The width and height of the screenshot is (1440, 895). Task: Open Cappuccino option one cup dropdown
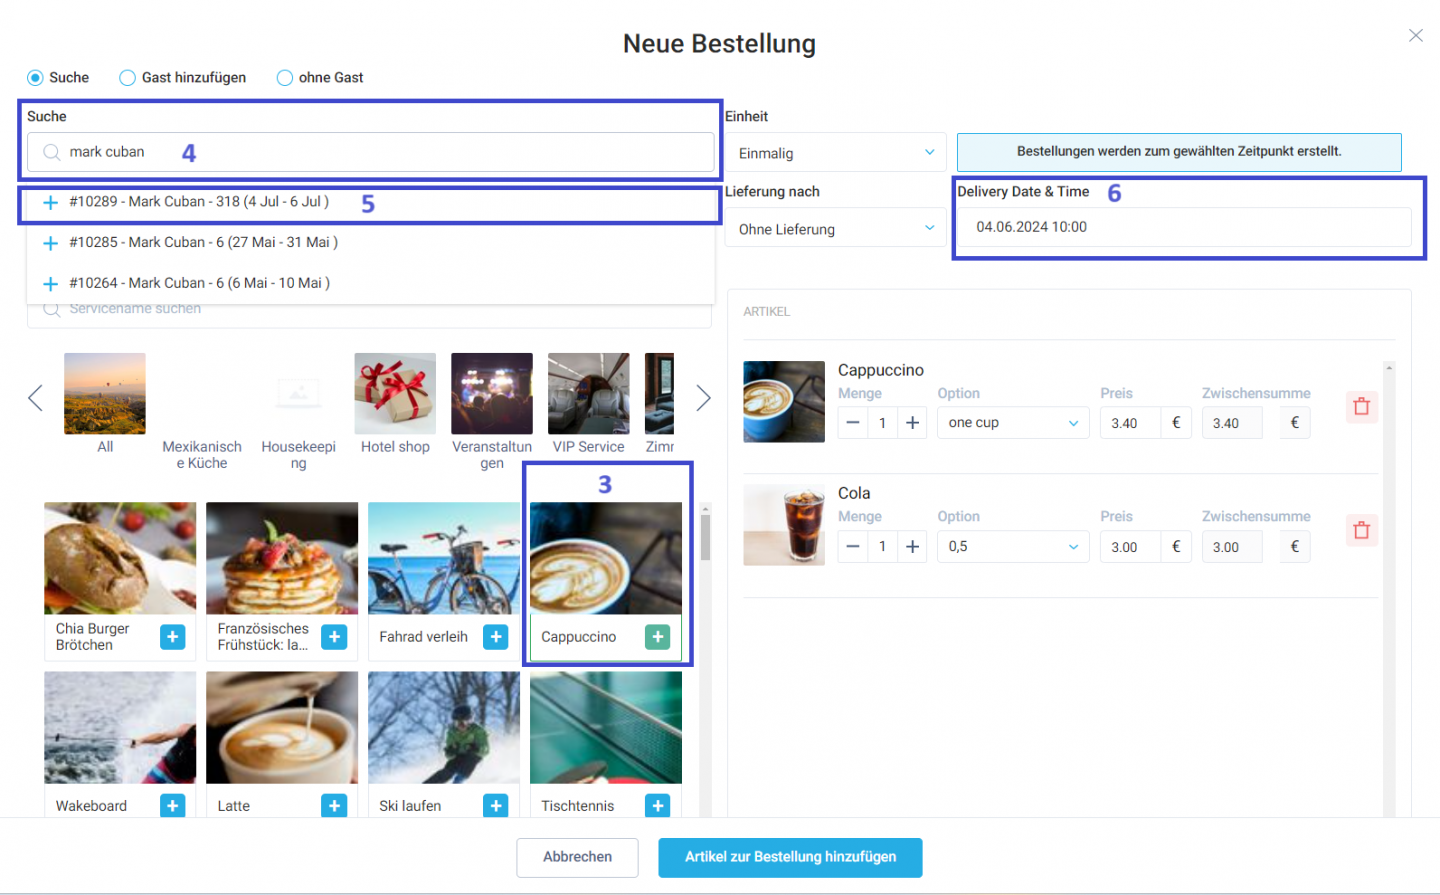pyautogui.click(x=1013, y=423)
